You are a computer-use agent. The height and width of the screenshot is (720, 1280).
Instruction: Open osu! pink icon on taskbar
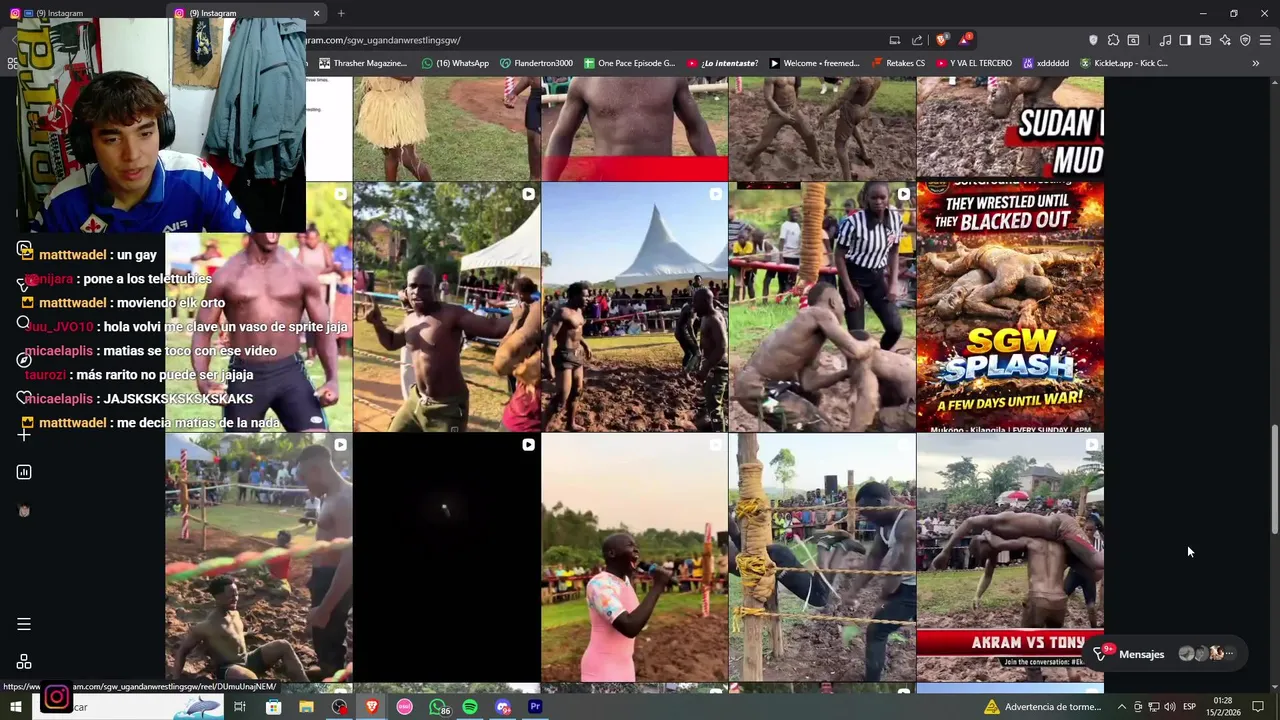pos(404,707)
